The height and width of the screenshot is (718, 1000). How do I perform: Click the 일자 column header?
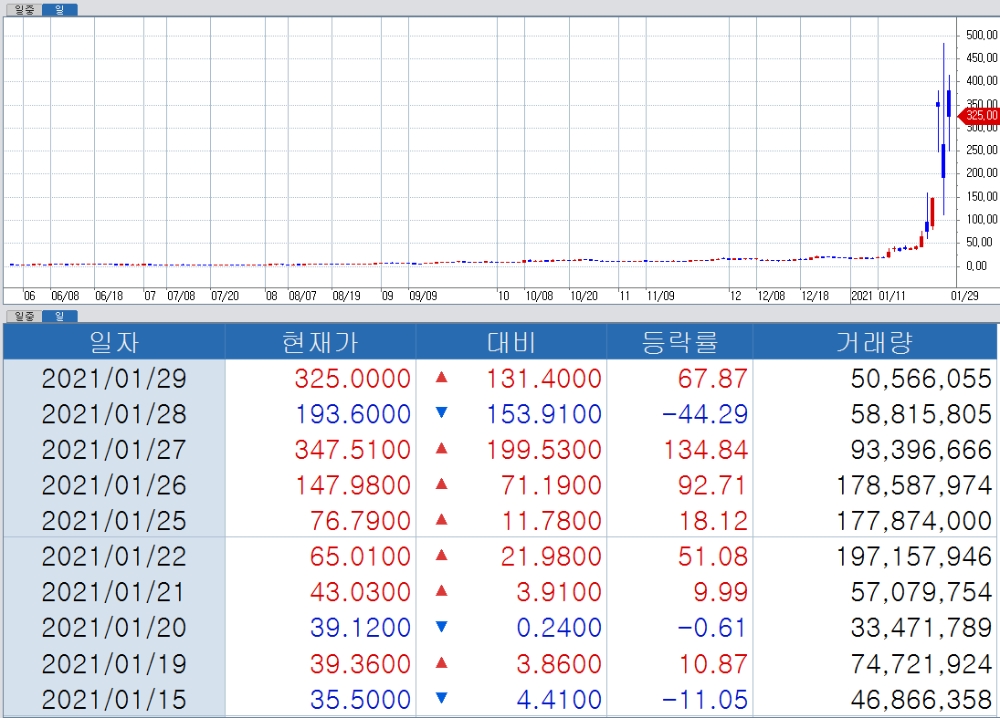tap(114, 342)
